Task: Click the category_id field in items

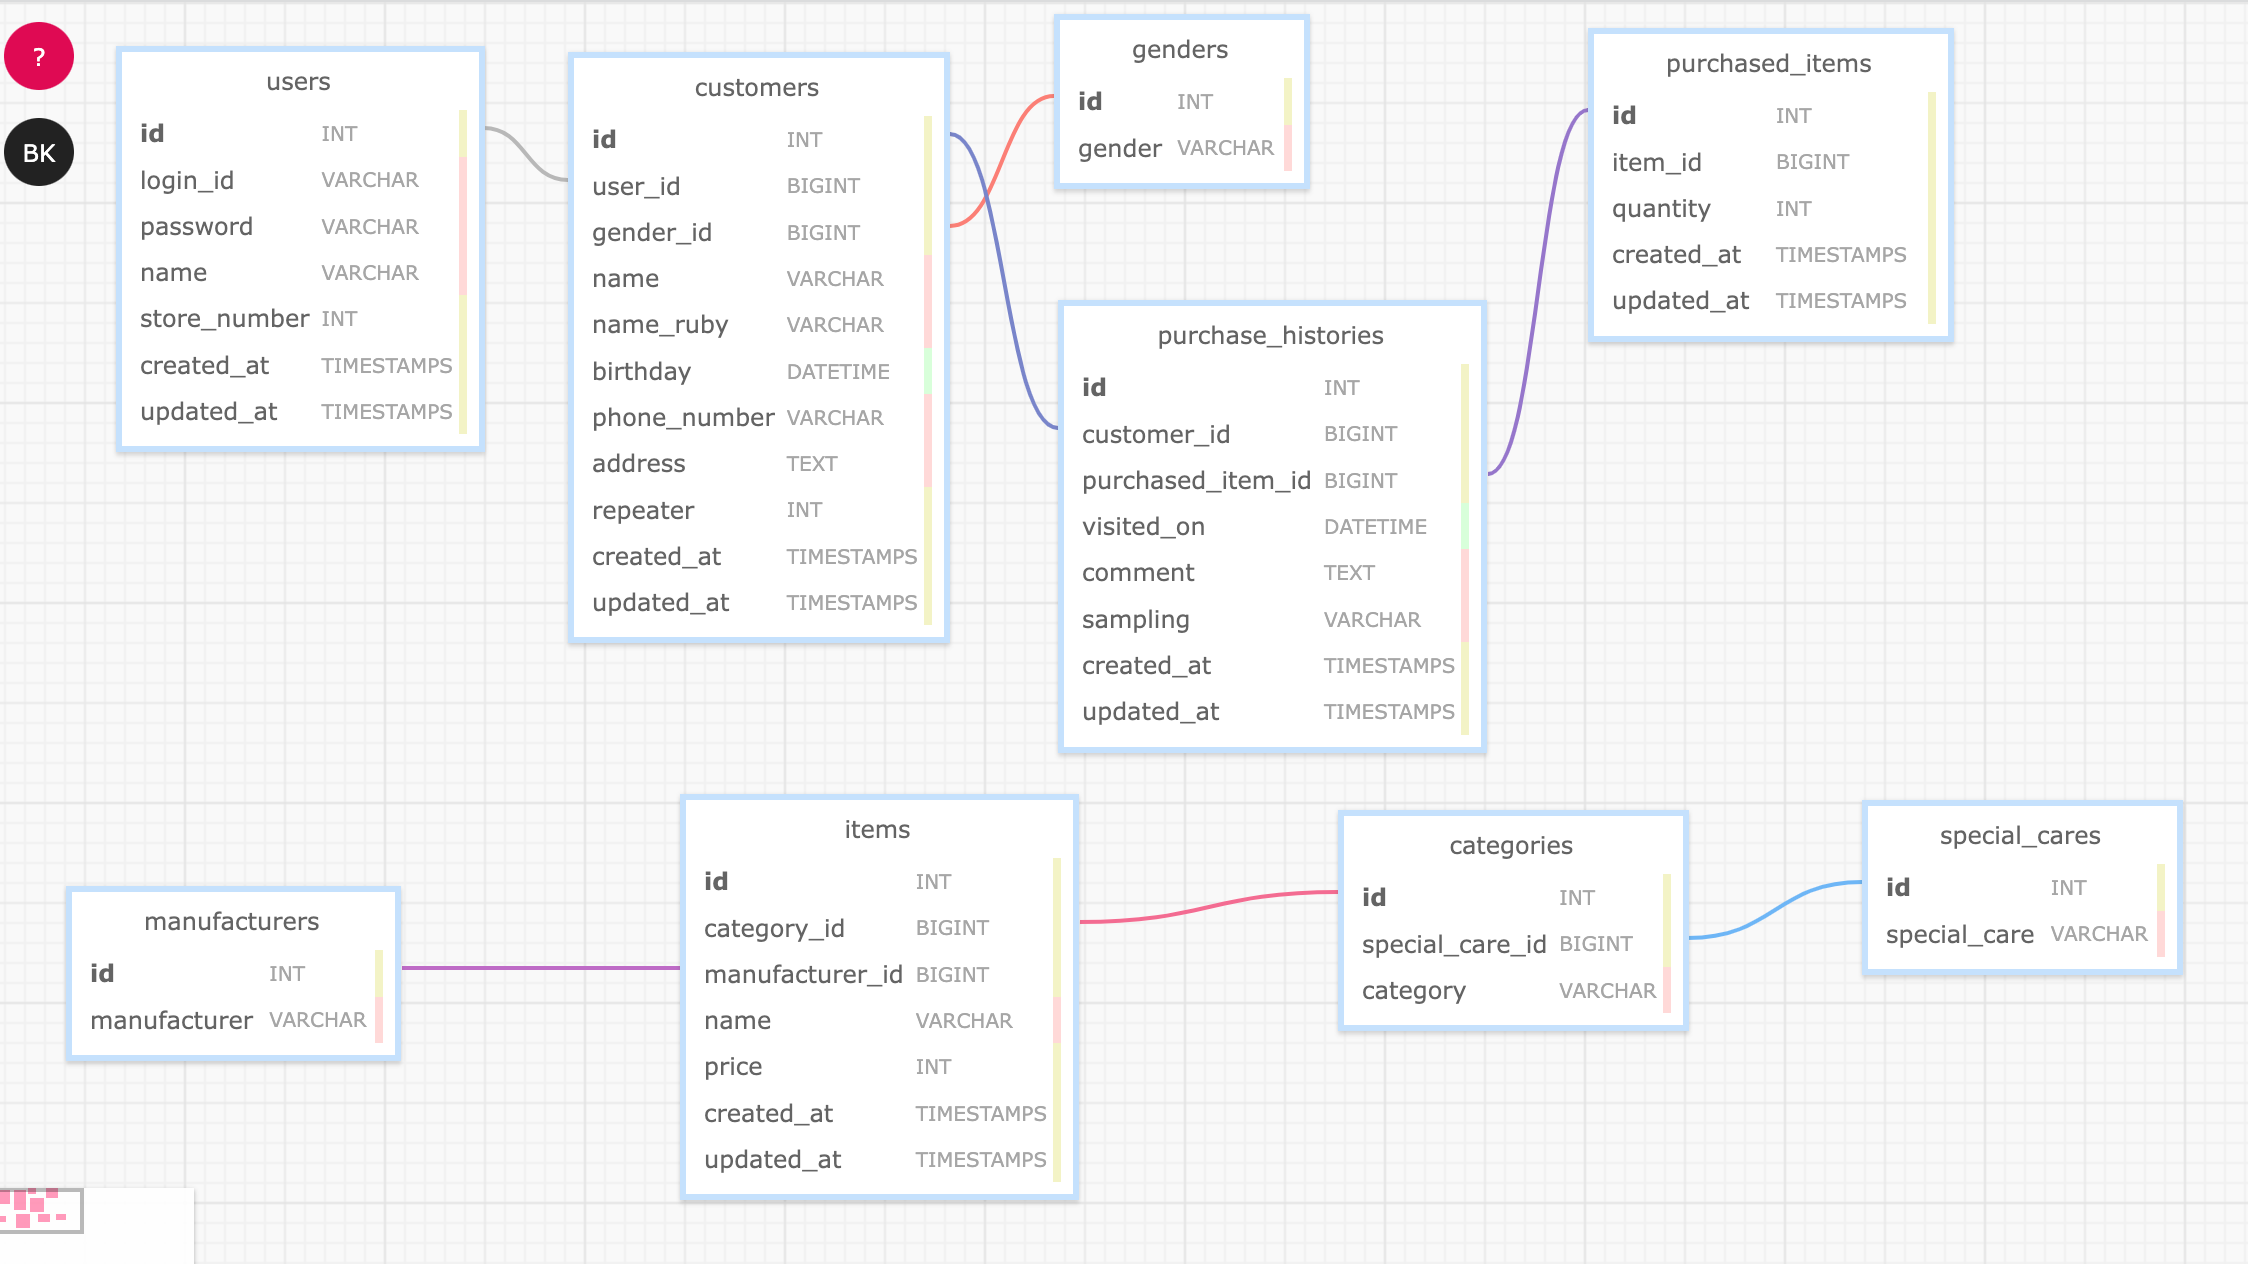Action: click(x=774, y=928)
